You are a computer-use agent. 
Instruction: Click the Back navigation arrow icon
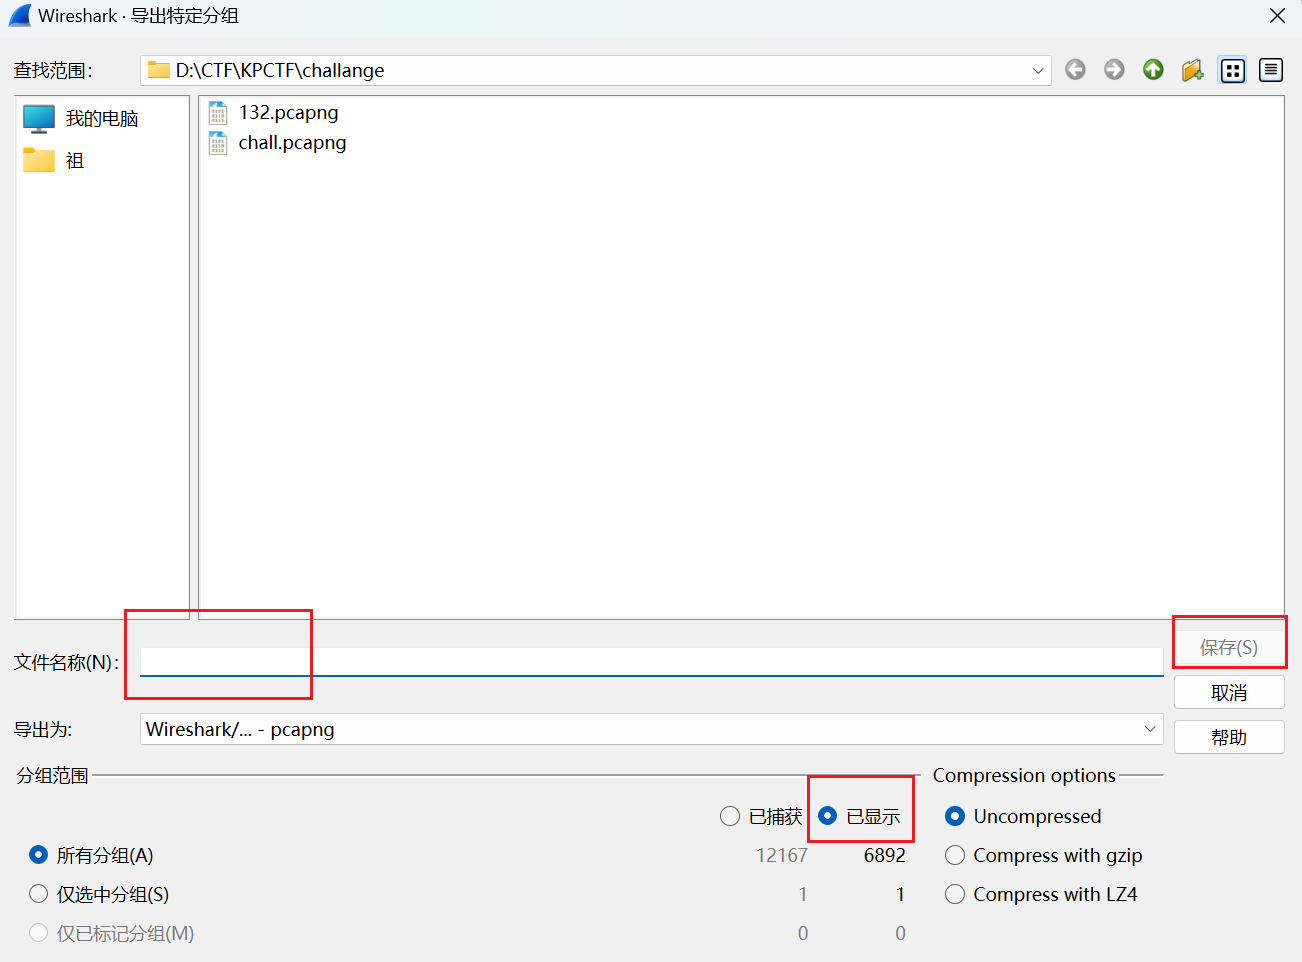[x=1075, y=70]
